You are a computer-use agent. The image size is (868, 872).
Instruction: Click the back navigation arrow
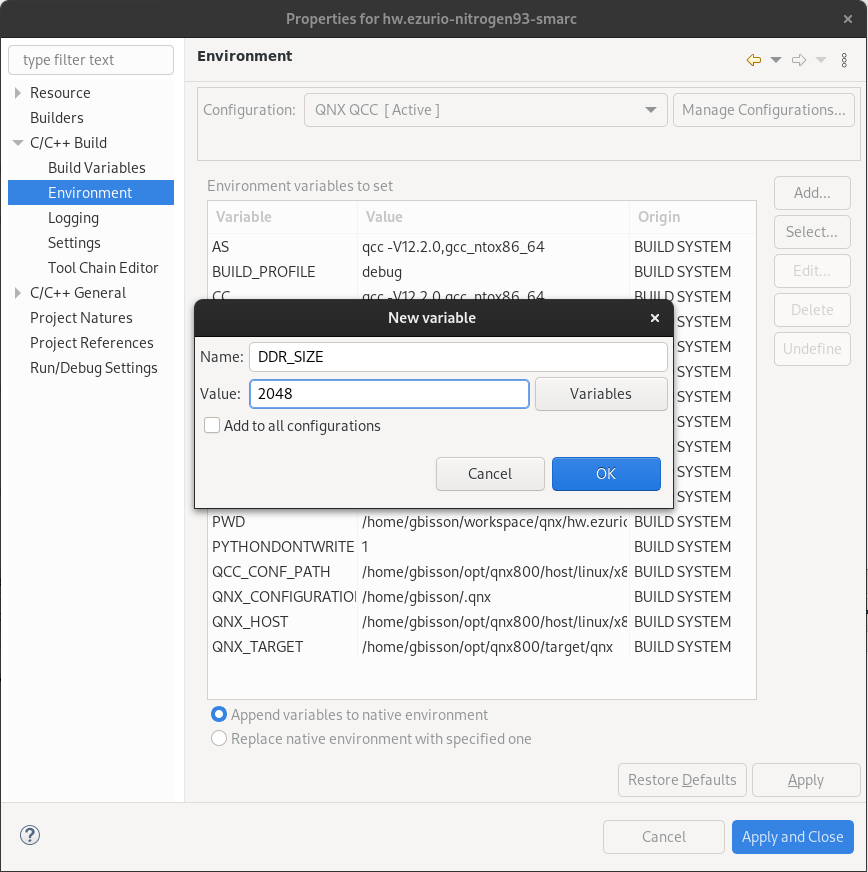[x=753, y=60]
